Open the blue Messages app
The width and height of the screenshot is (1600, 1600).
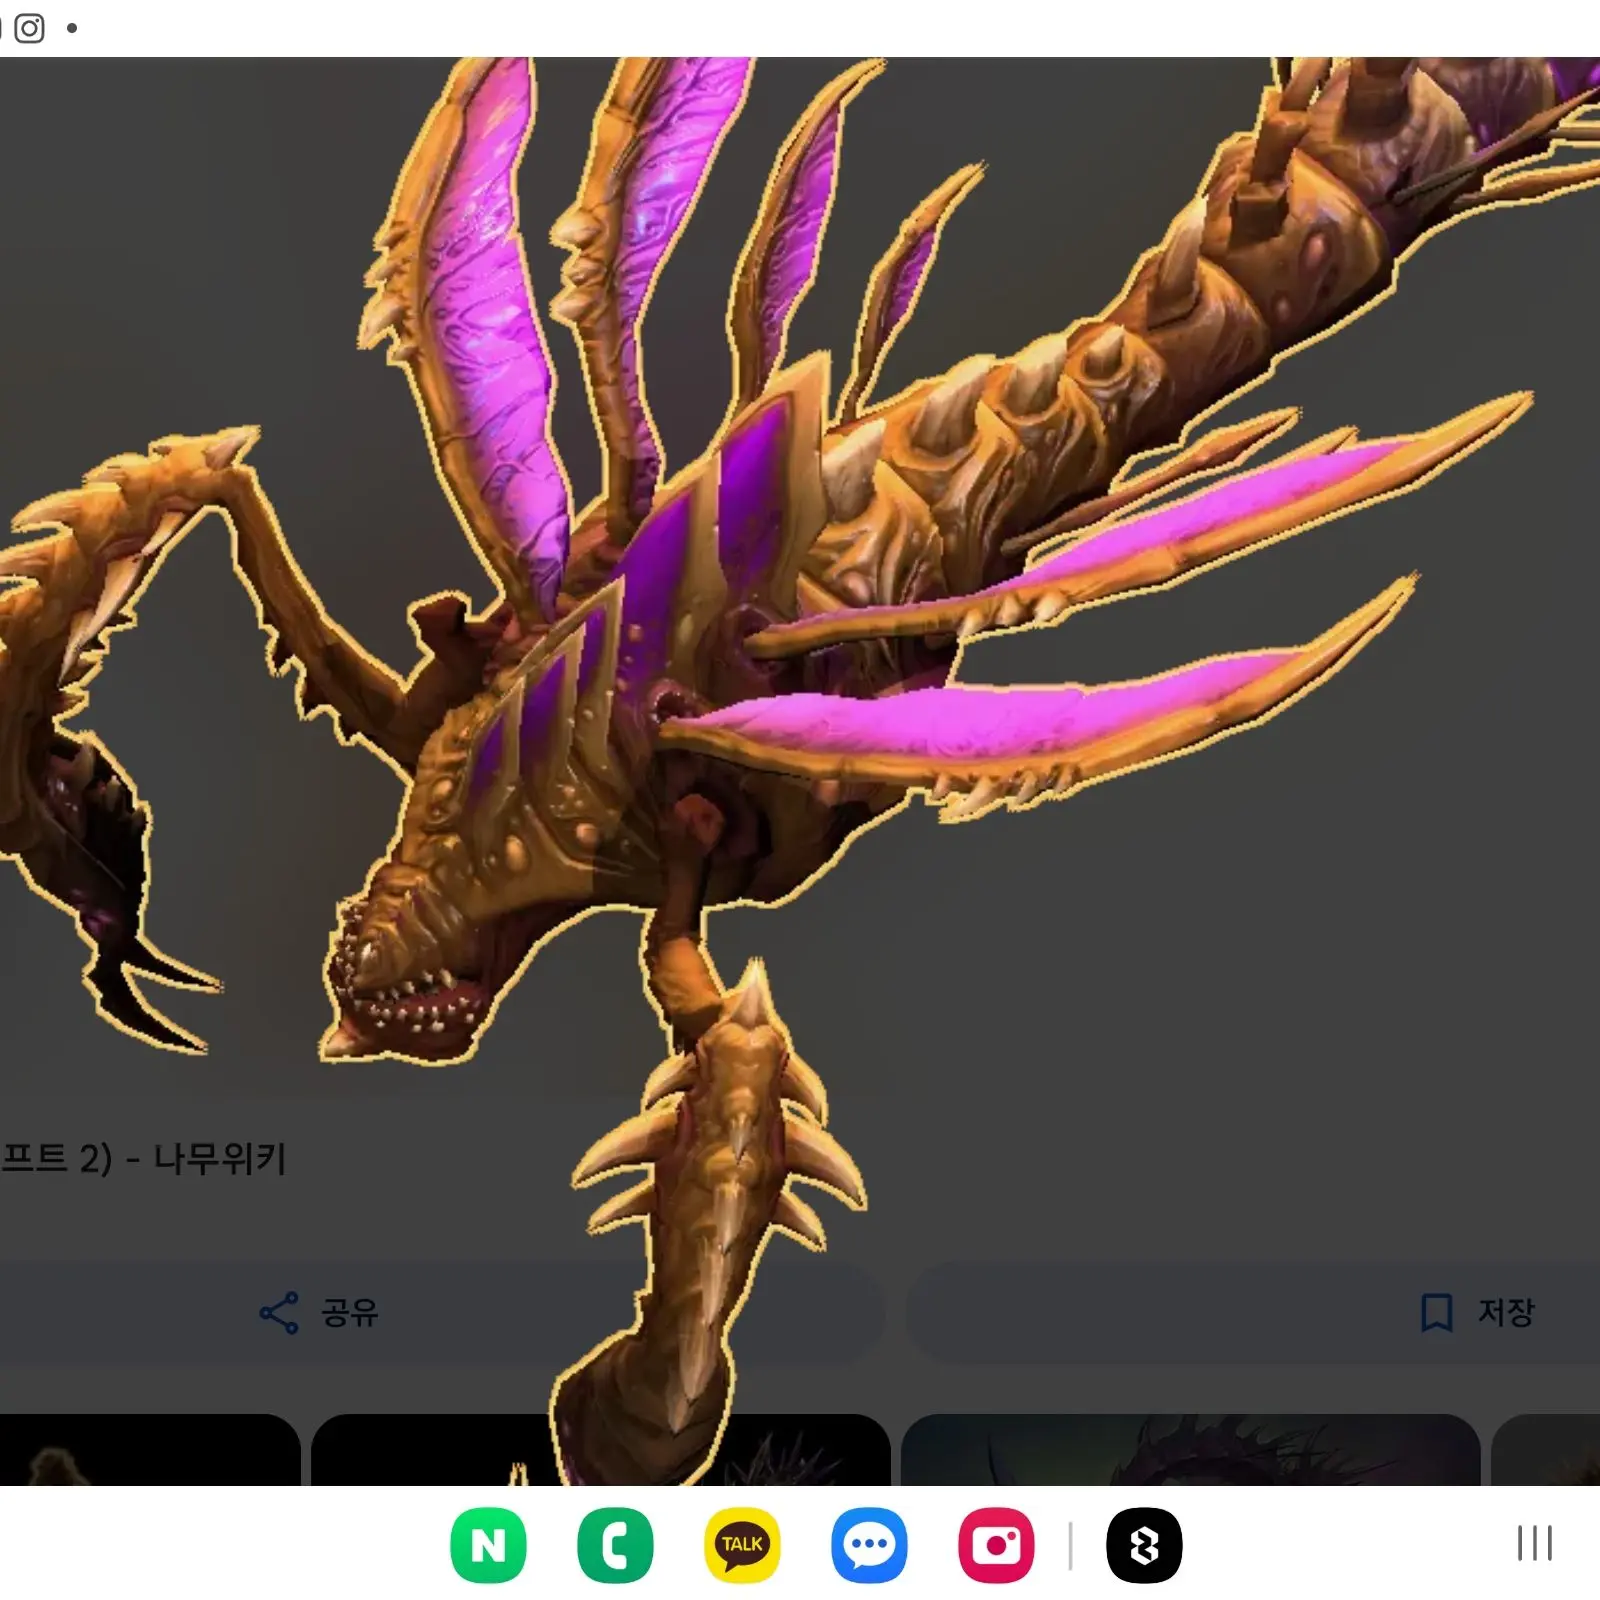[x=869, y=1545]
